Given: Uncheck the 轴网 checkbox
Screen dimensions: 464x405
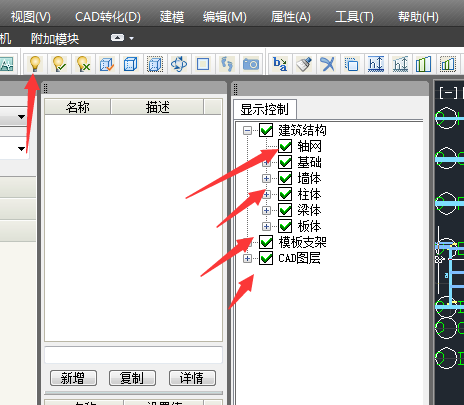Looking at the screenshot, I should [285, 146].
